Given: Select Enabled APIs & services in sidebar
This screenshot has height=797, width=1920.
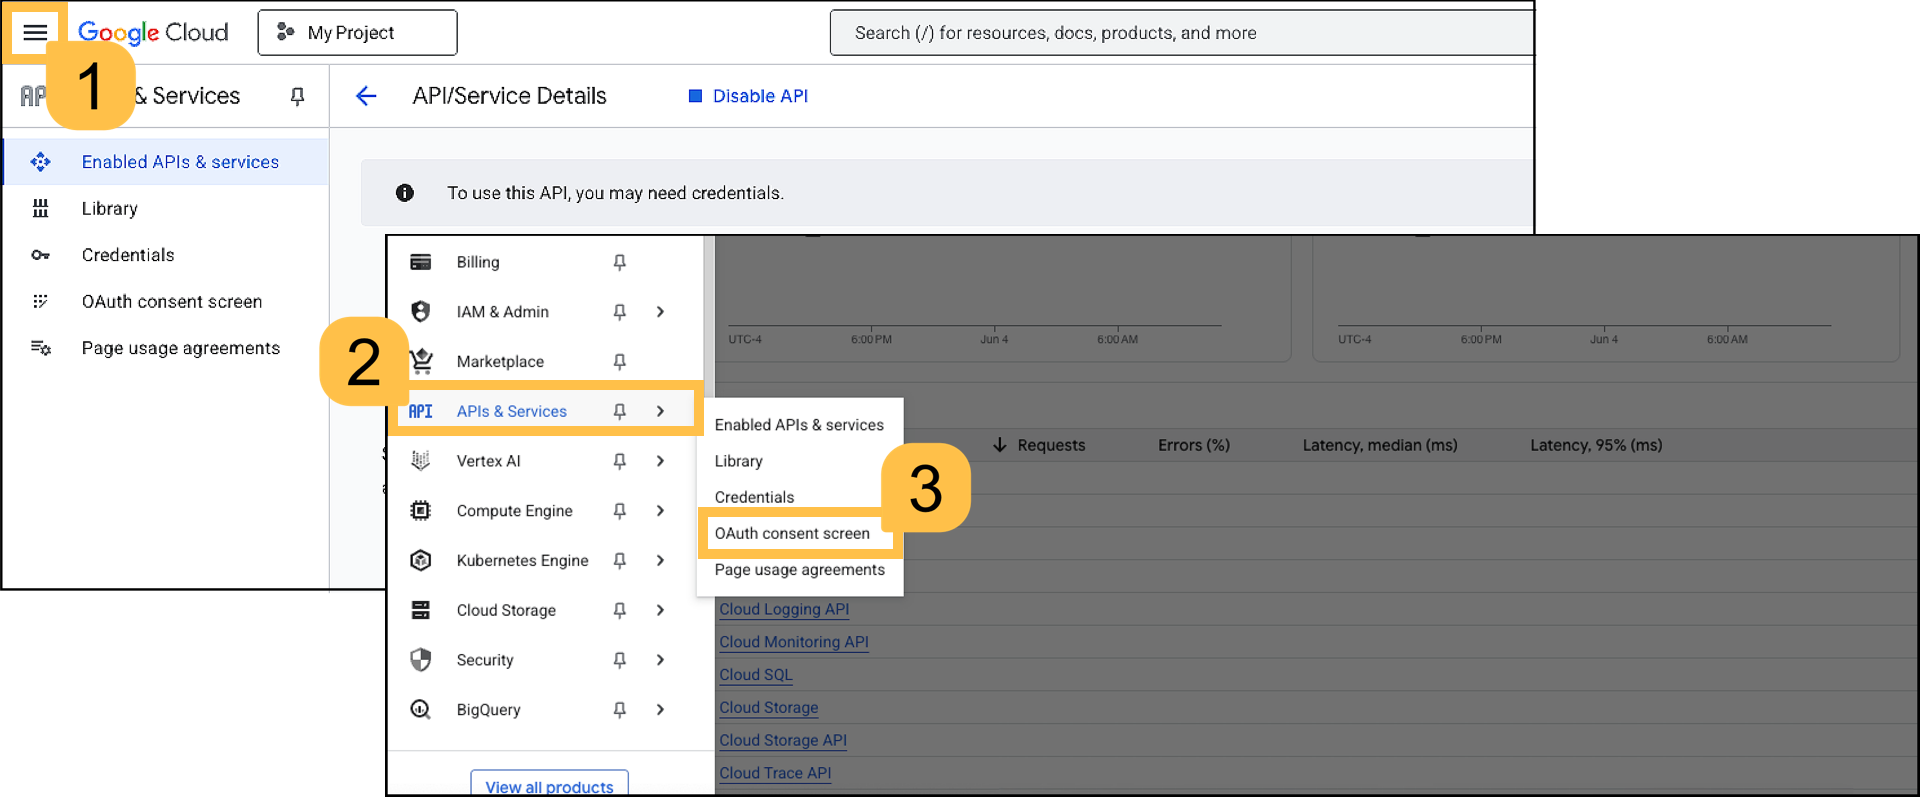Looking at the screenshot, I should point(166,162).
